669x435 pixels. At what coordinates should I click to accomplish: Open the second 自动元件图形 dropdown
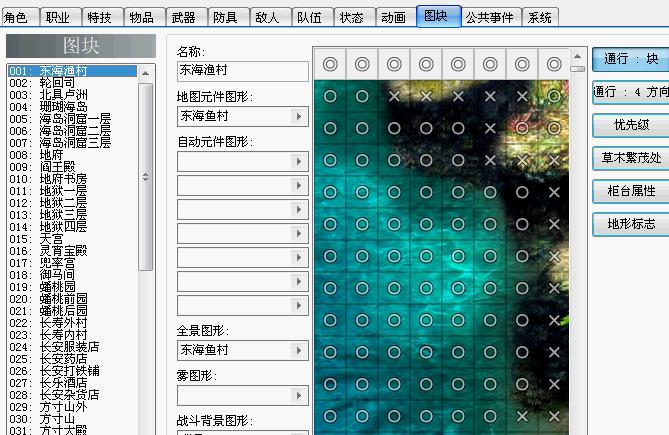click(x=243, y=186)
